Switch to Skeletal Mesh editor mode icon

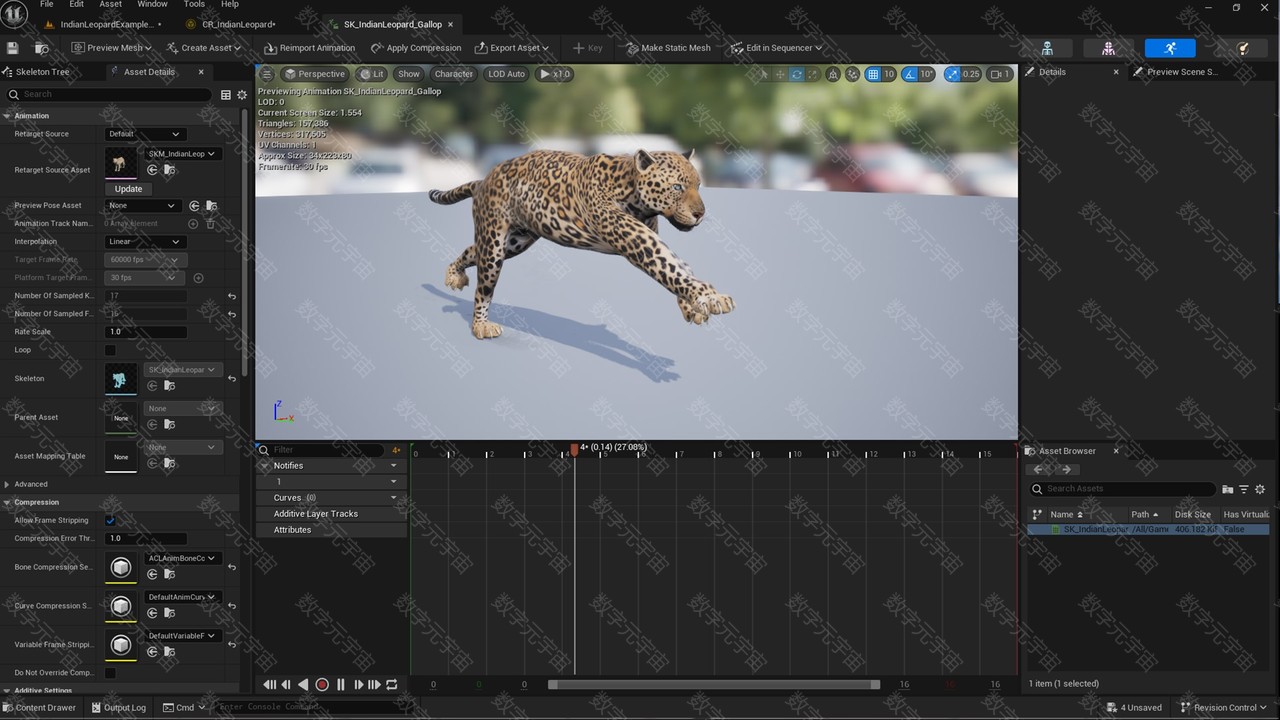[x=1108, y=48]
